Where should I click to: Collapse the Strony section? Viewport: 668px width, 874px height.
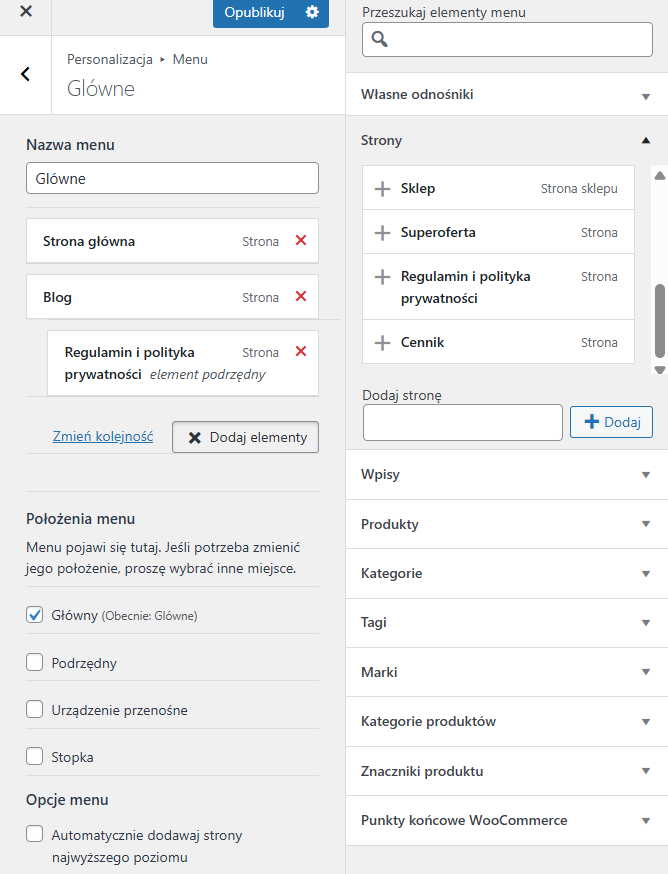(646, 141)
